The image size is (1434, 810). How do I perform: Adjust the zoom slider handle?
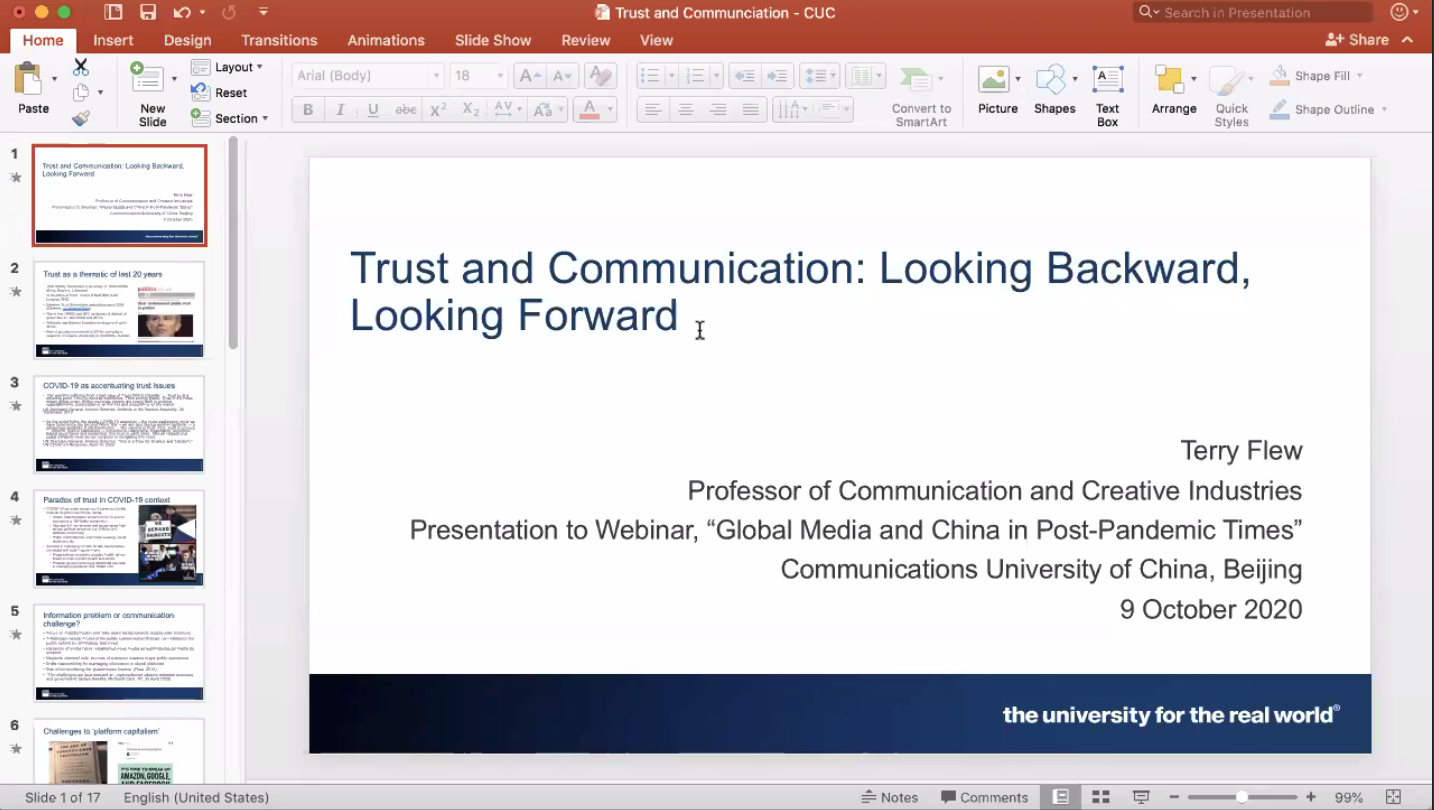coord(1241,797)
